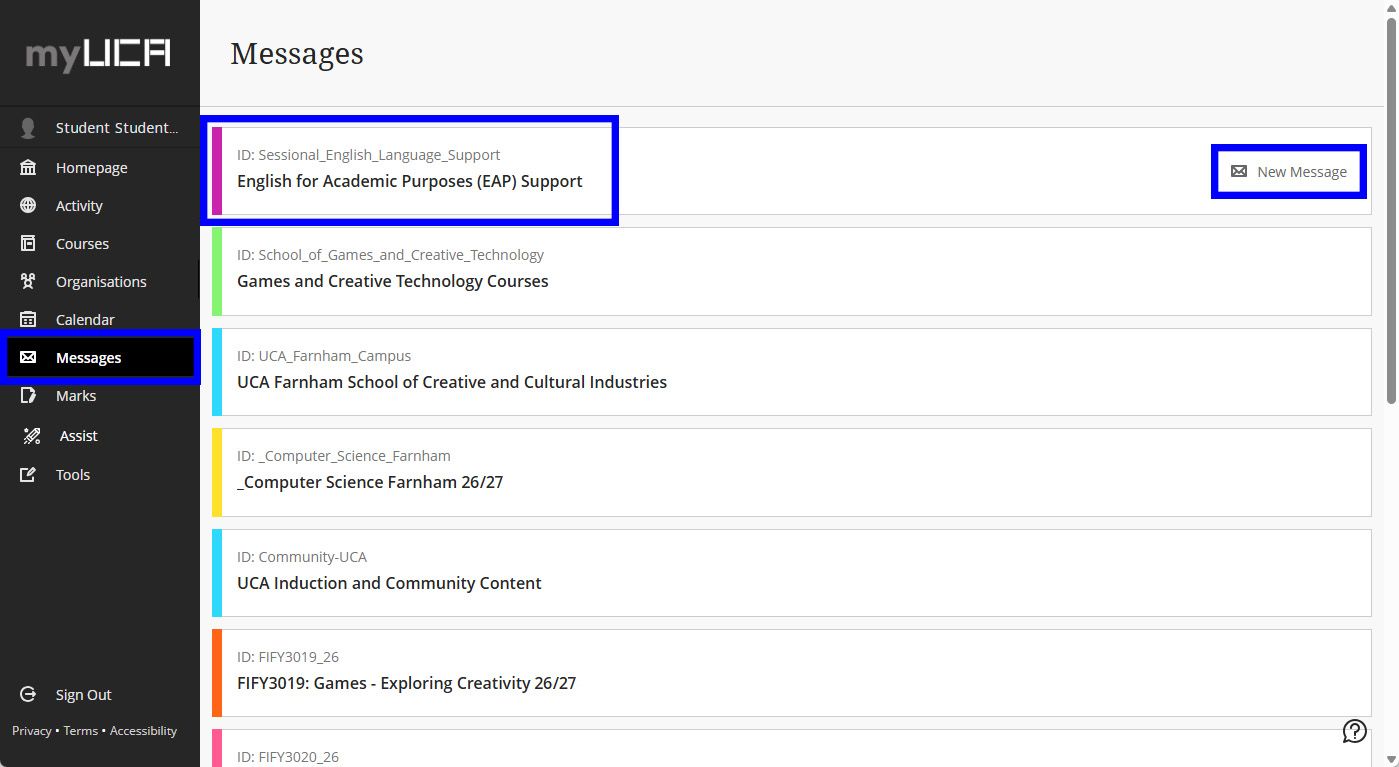1399x767 pixels.
Task: Go to Homepage in the sidebar
Action: pos(100,167)
